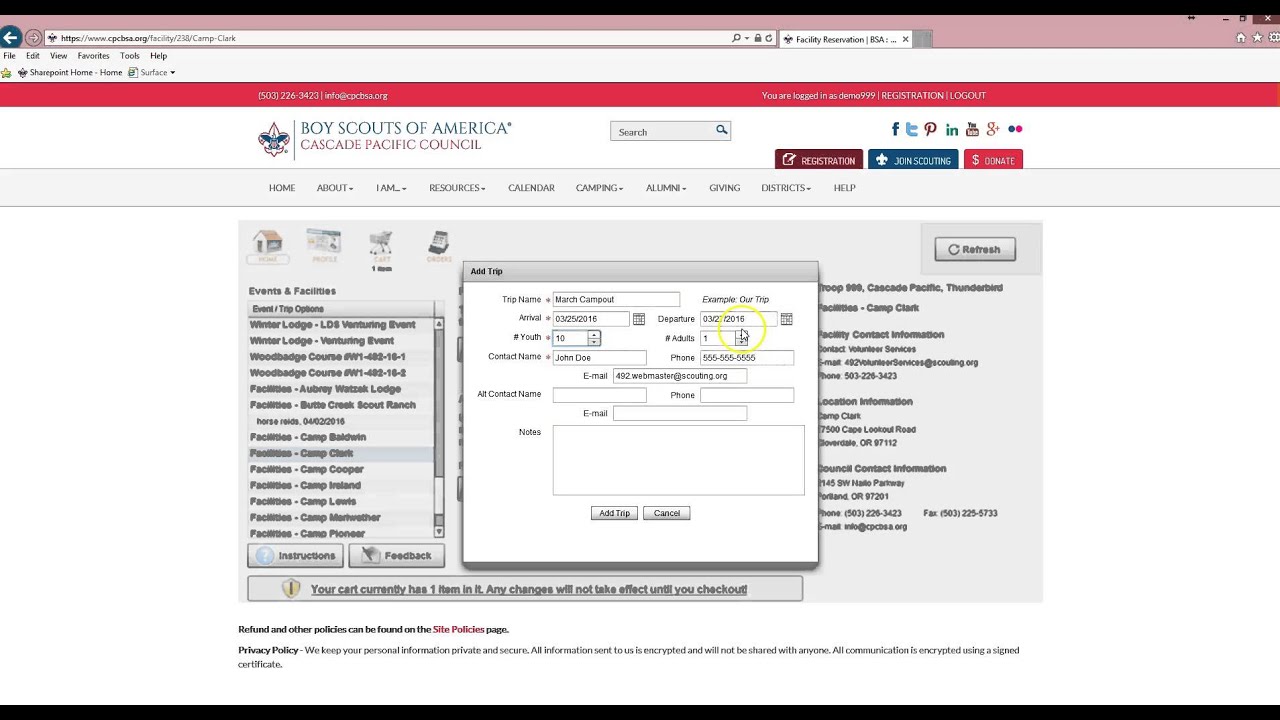The height and width of the screenshot is (720, 1280).
Task: Click the red REGISTRATION button
Action: 819,160
